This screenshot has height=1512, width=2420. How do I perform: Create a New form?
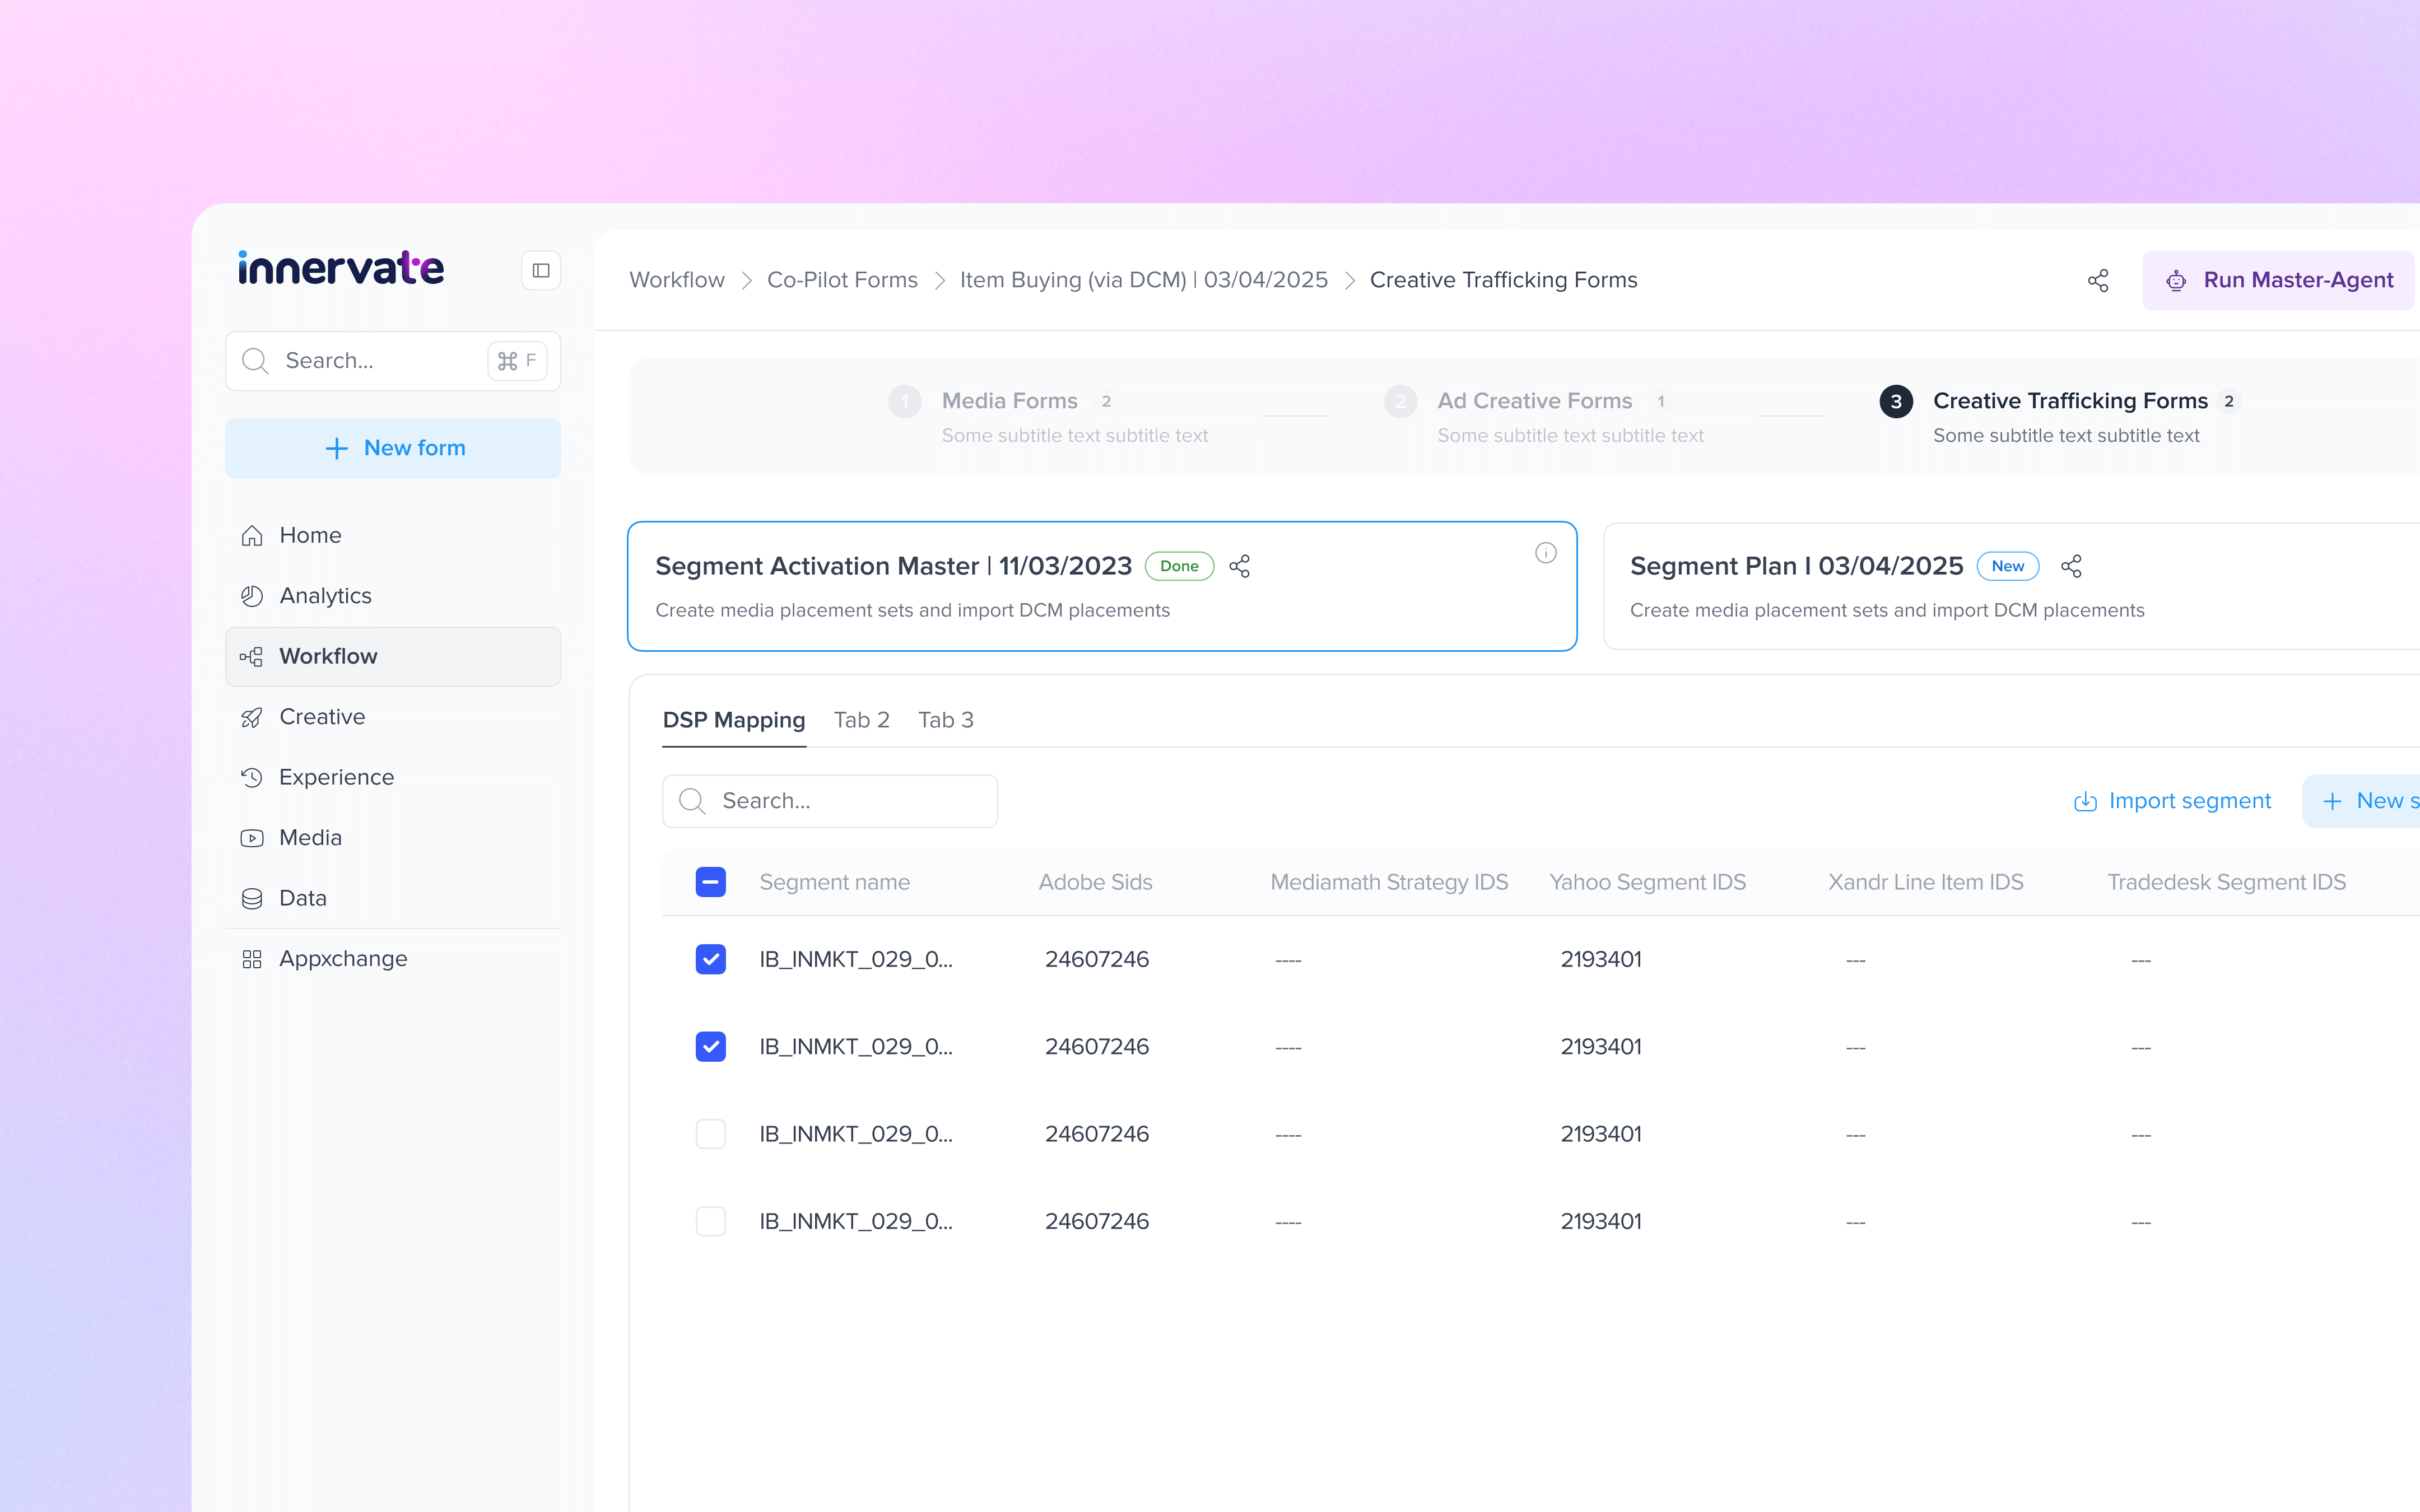click(393, 448)
